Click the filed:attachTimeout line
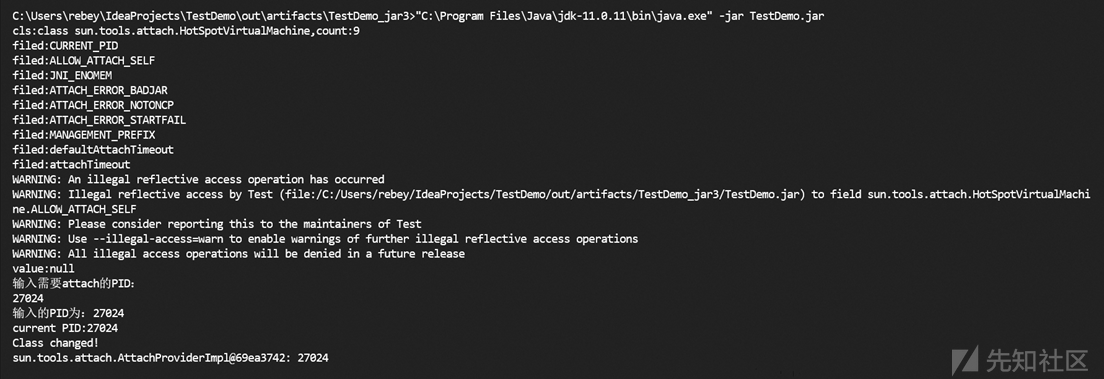This screenshot has height=379, width=1104. 71,164
